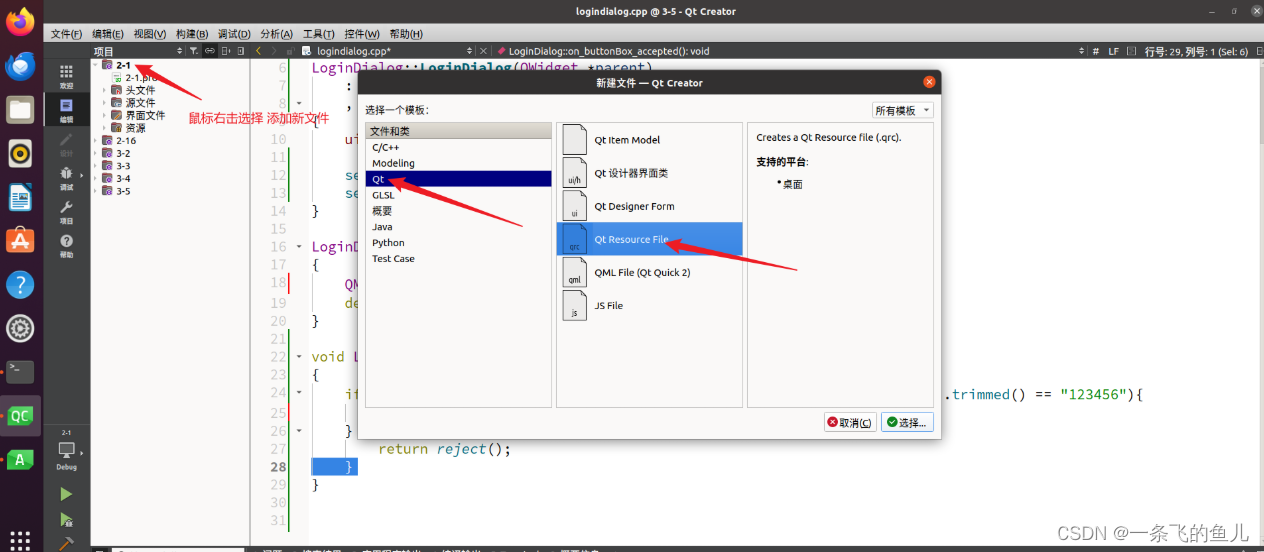1264x552 pixels.
Task: Open Files manager from the dock
Action: pyautogui.click(x=20, y=110)
